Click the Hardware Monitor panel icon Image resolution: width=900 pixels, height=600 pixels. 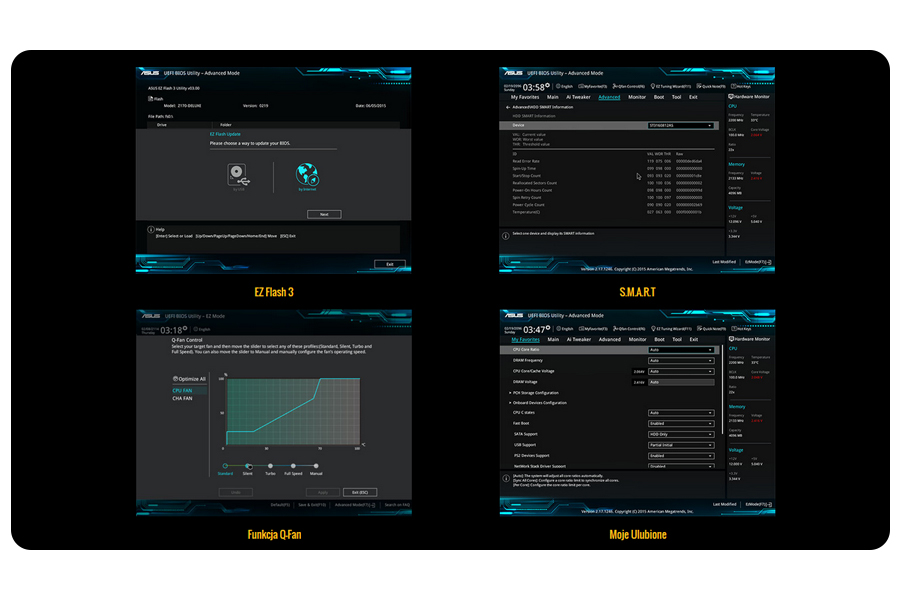click(x=731, y=97)
